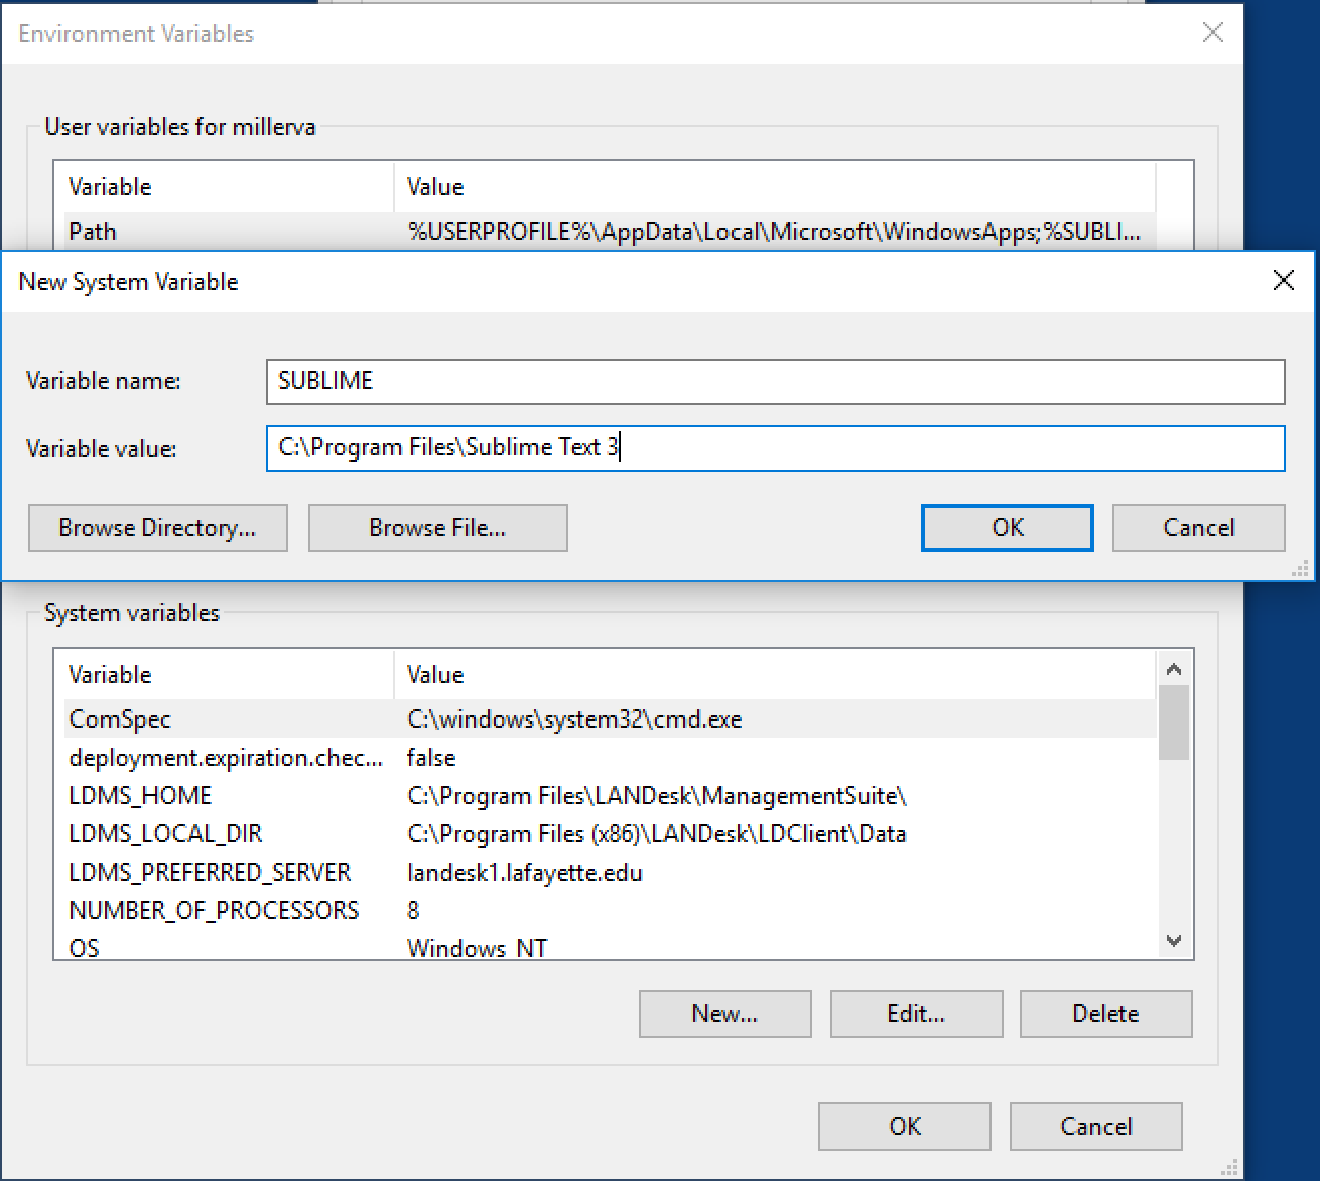Close the New System Variable dialog
The image size is (1320, 1181).
(1283, 281)
